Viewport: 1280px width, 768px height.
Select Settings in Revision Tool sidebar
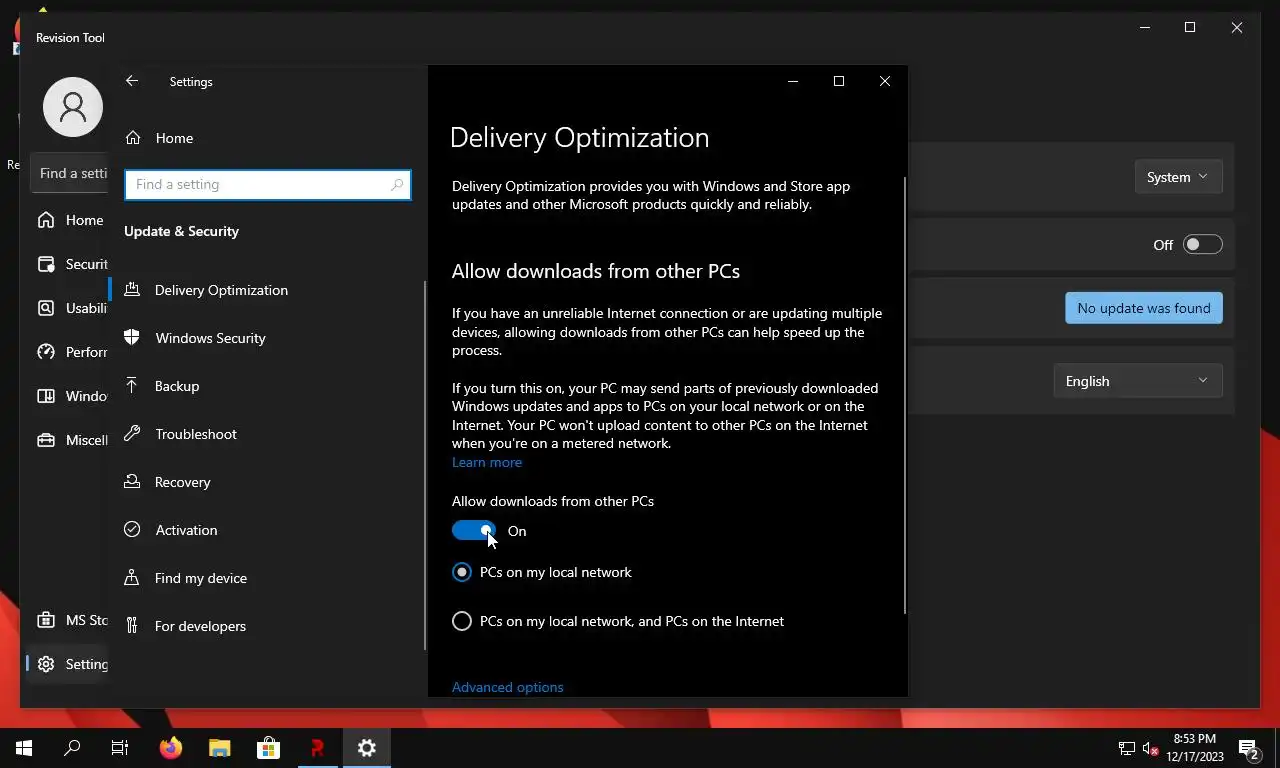tap(69, 664)
